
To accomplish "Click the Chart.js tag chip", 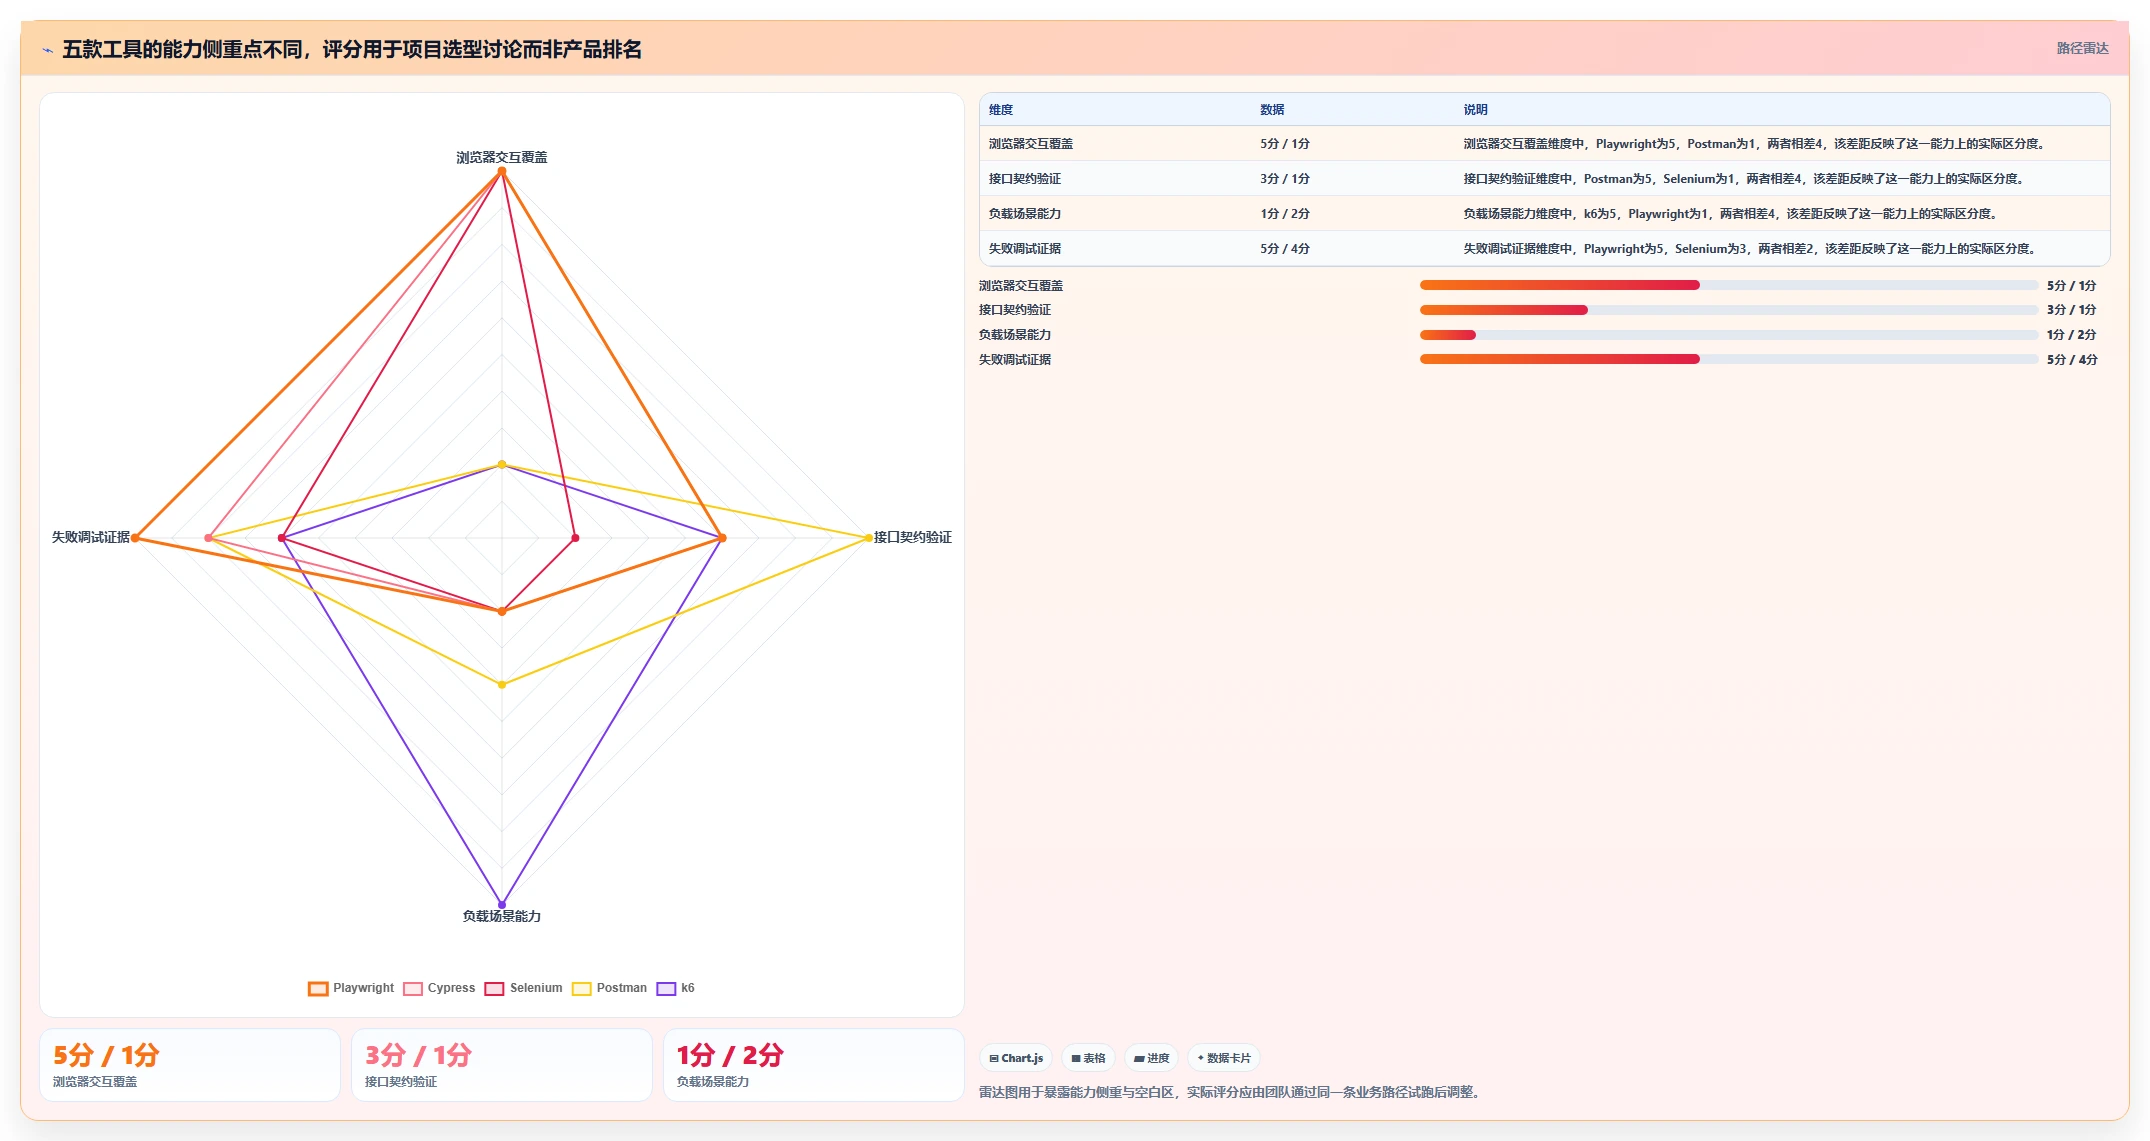I will [x=1016, y=1058].
